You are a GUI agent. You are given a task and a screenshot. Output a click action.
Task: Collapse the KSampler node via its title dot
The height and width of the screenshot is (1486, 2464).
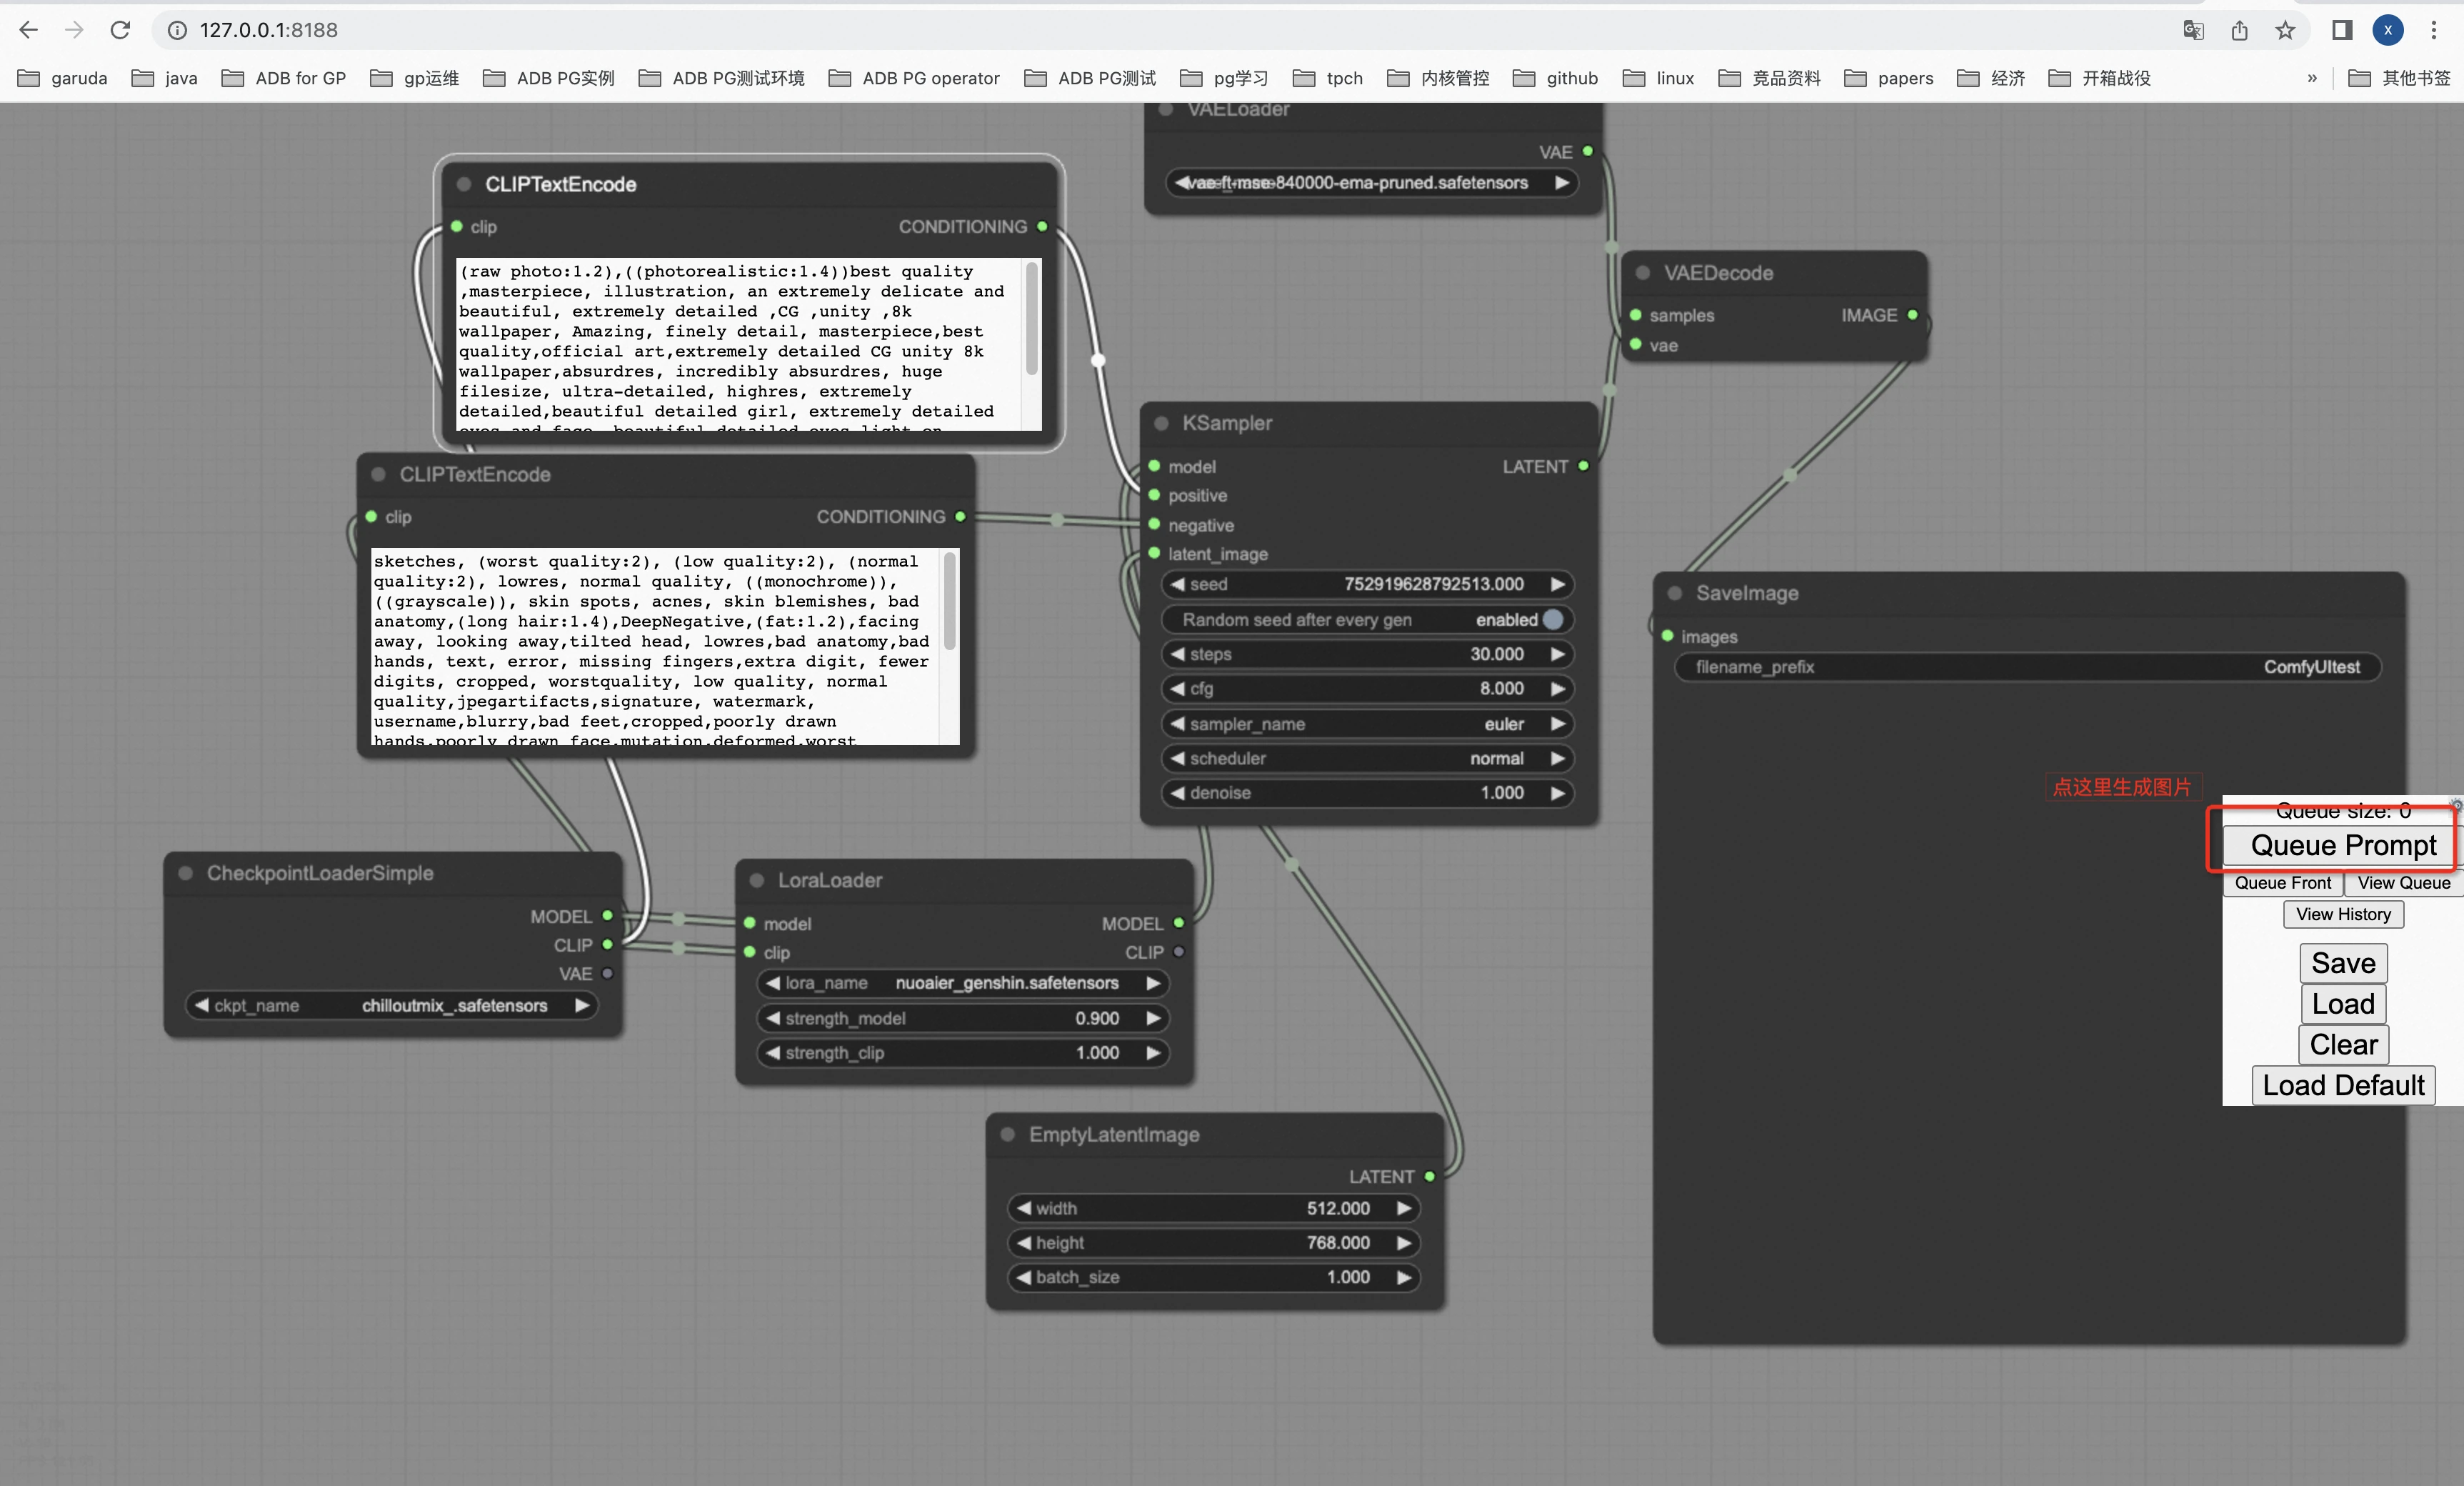click(1161, 423)
